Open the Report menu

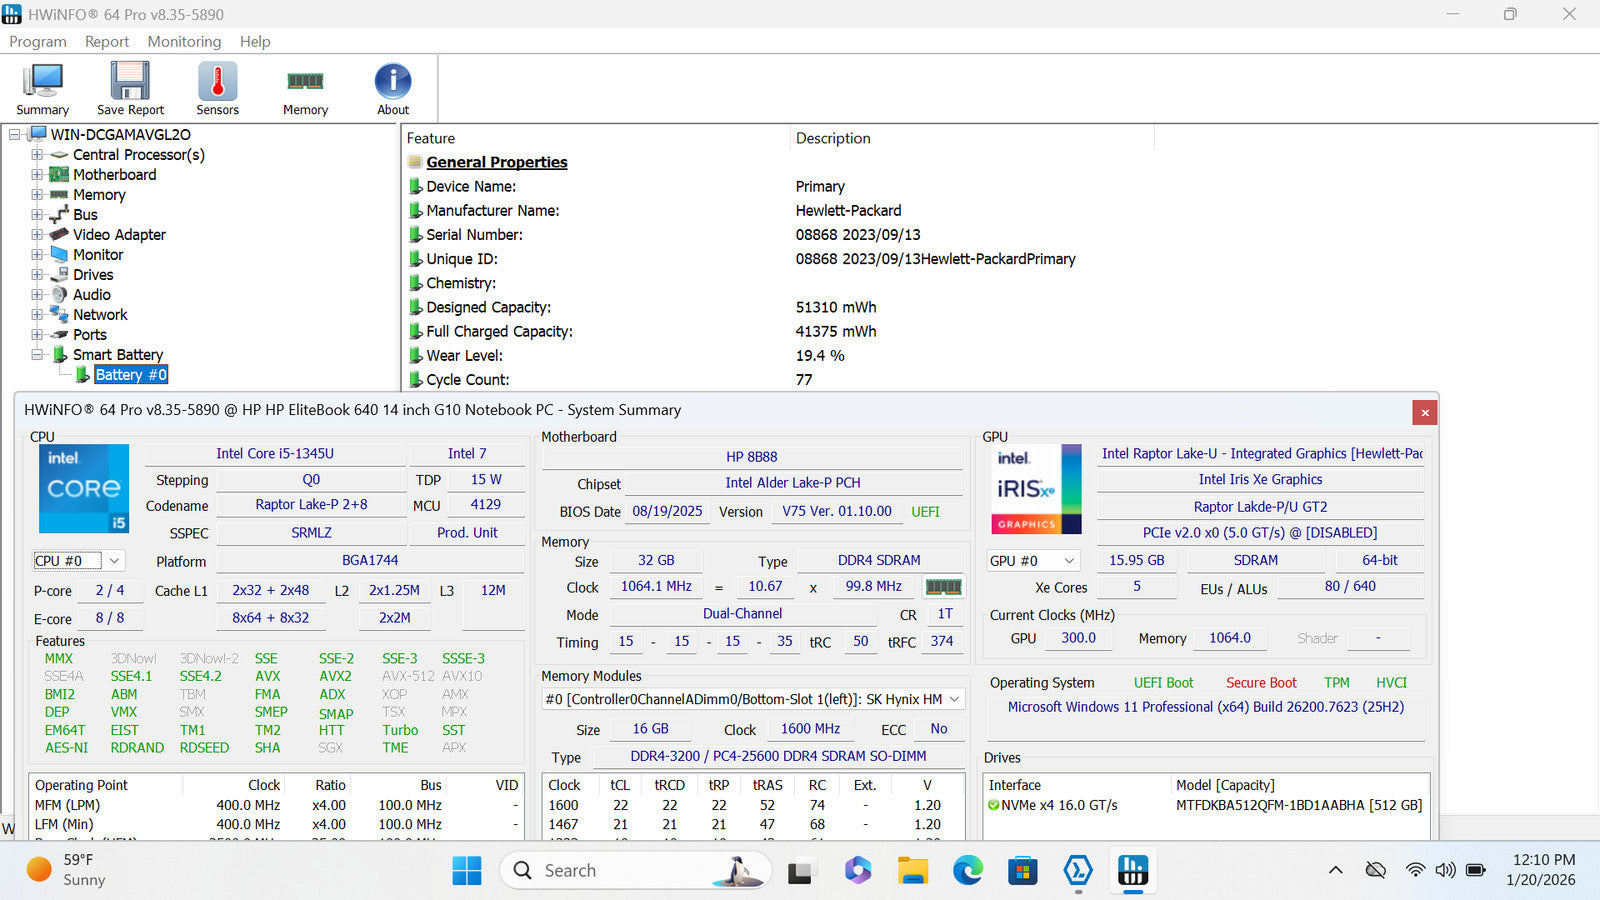click(x=106, y=41)
